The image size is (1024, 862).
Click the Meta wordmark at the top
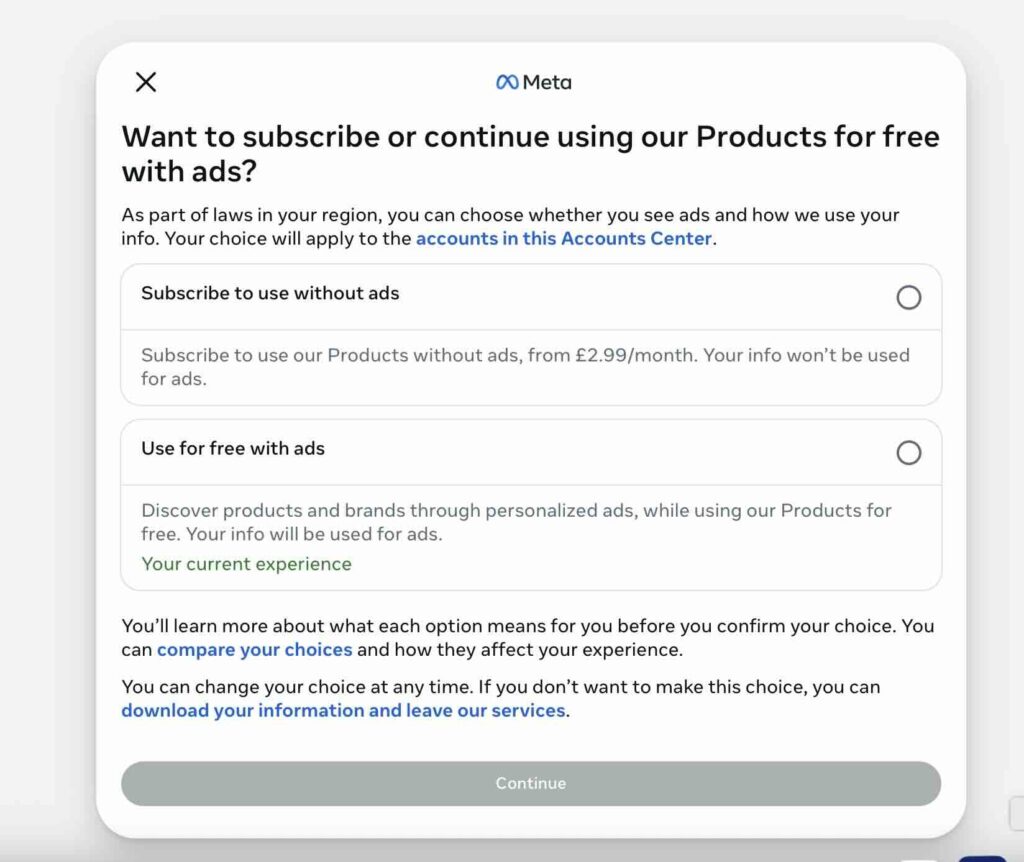[x=544, y=82]
